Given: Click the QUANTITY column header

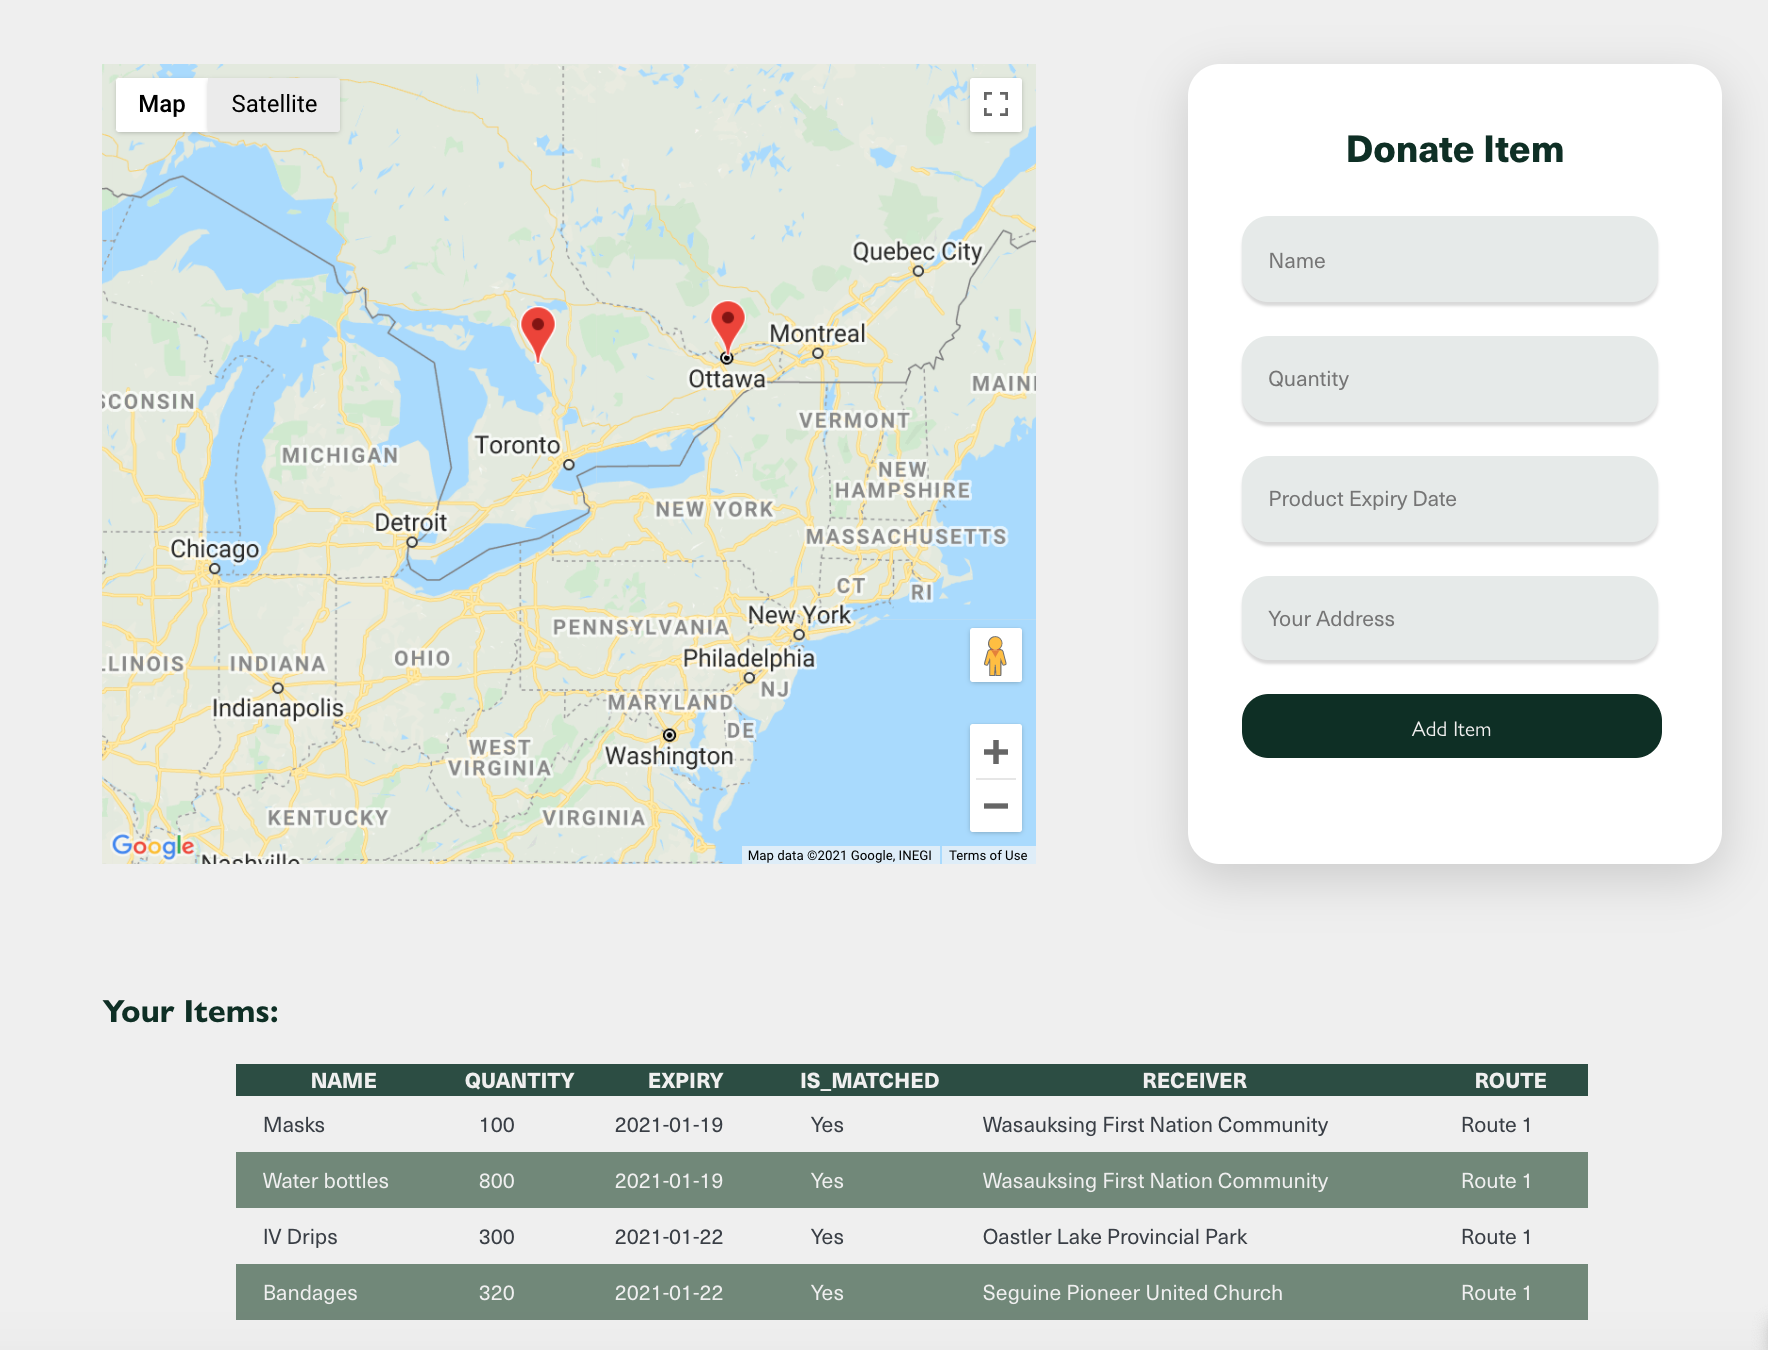Looking at the screenshot, I should pos(519,1080).
